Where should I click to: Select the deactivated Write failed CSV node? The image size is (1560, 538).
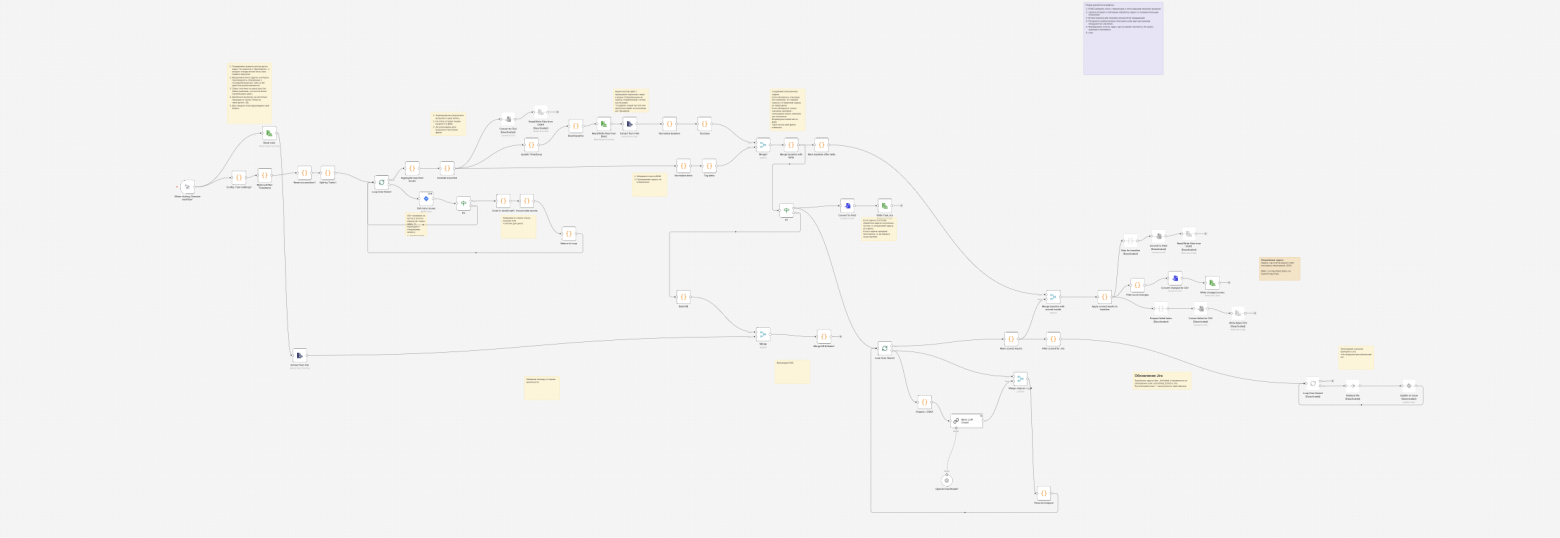(x=1238, y=313)
